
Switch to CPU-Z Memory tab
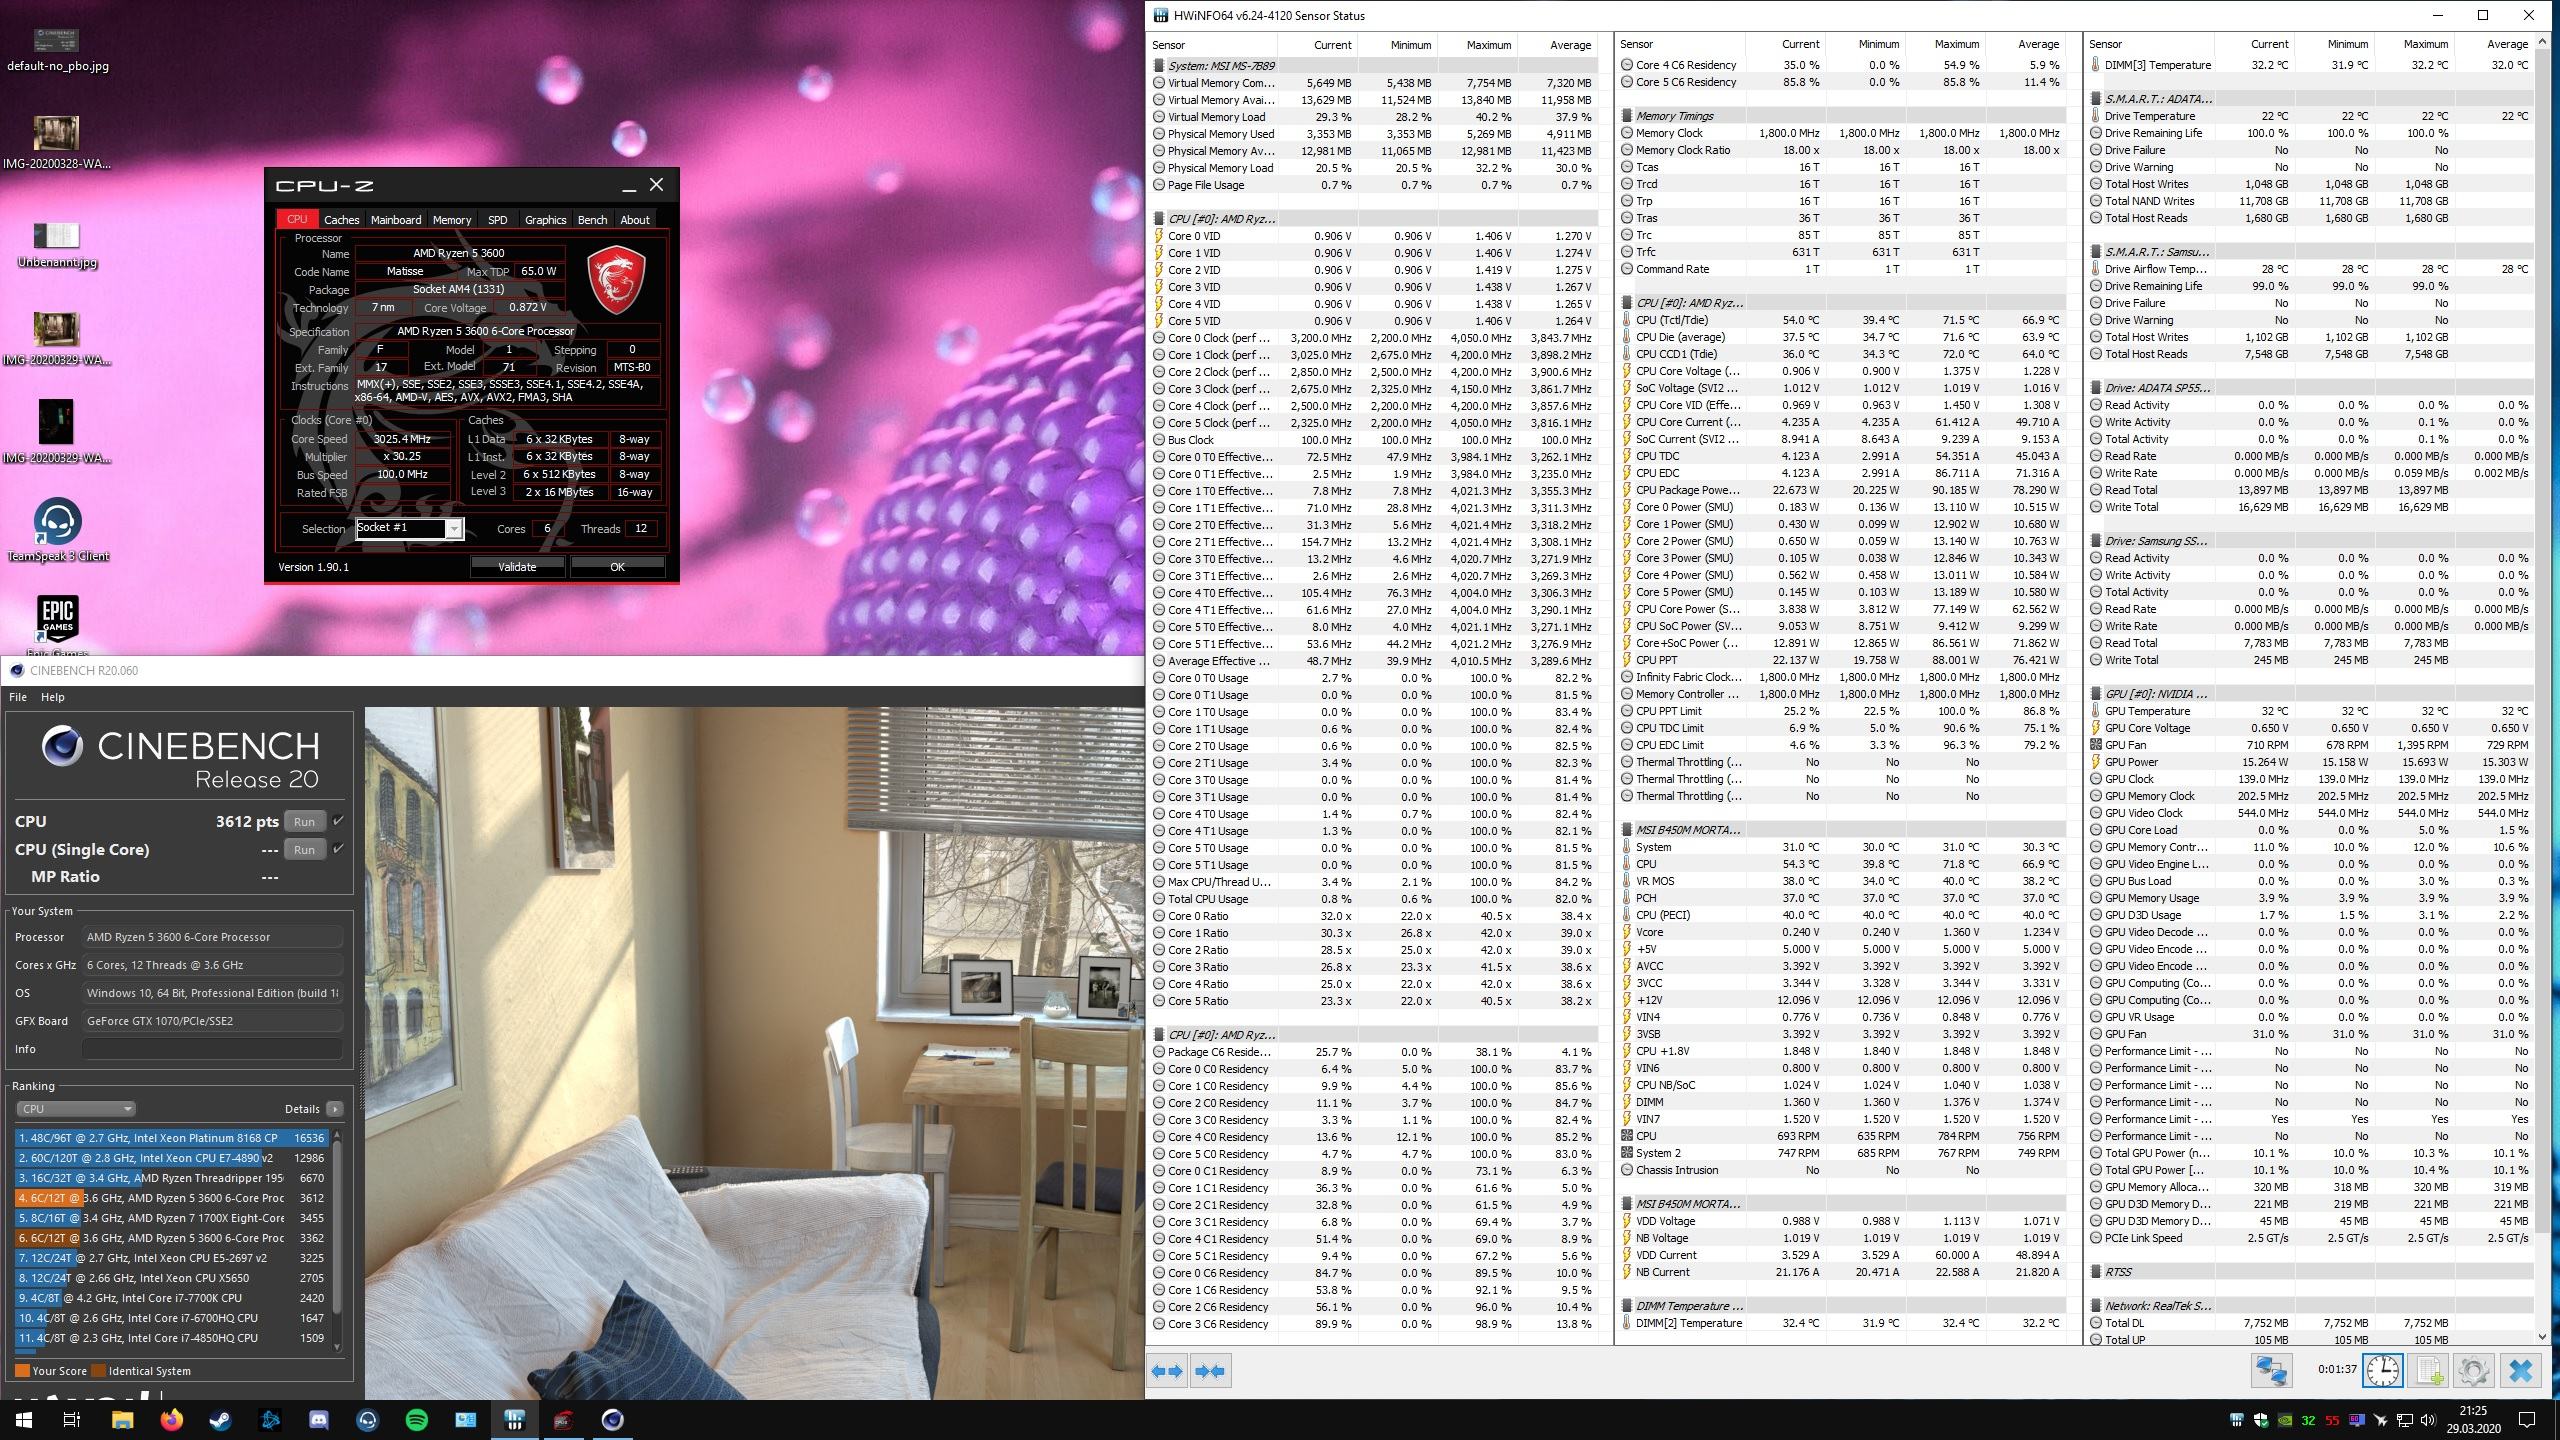(x=452, y=219)
